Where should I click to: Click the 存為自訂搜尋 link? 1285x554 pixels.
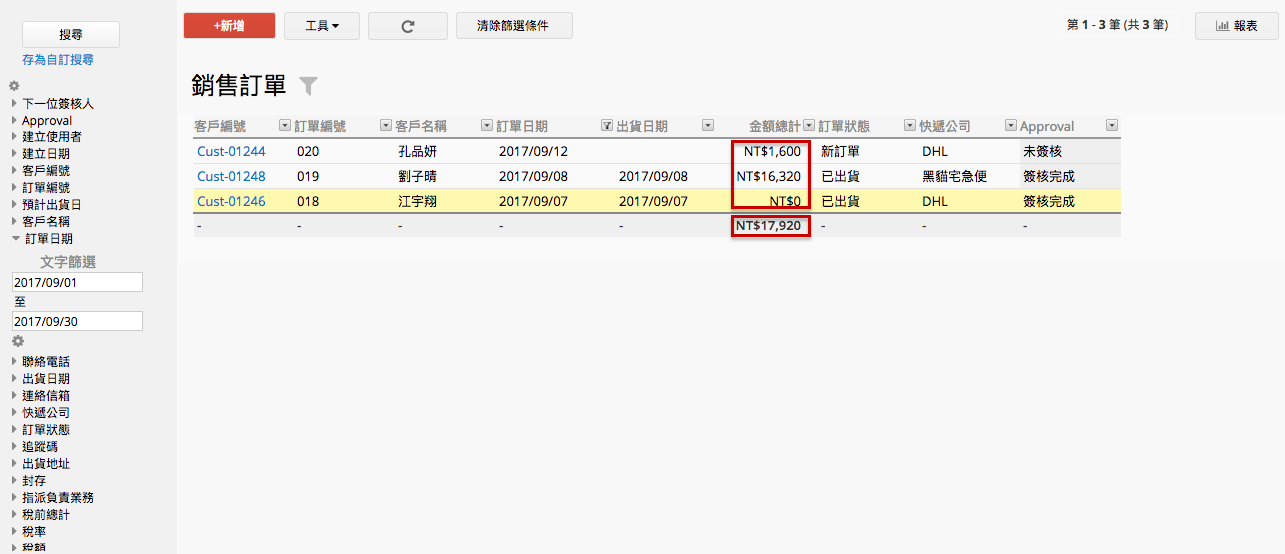click(58, 60)
